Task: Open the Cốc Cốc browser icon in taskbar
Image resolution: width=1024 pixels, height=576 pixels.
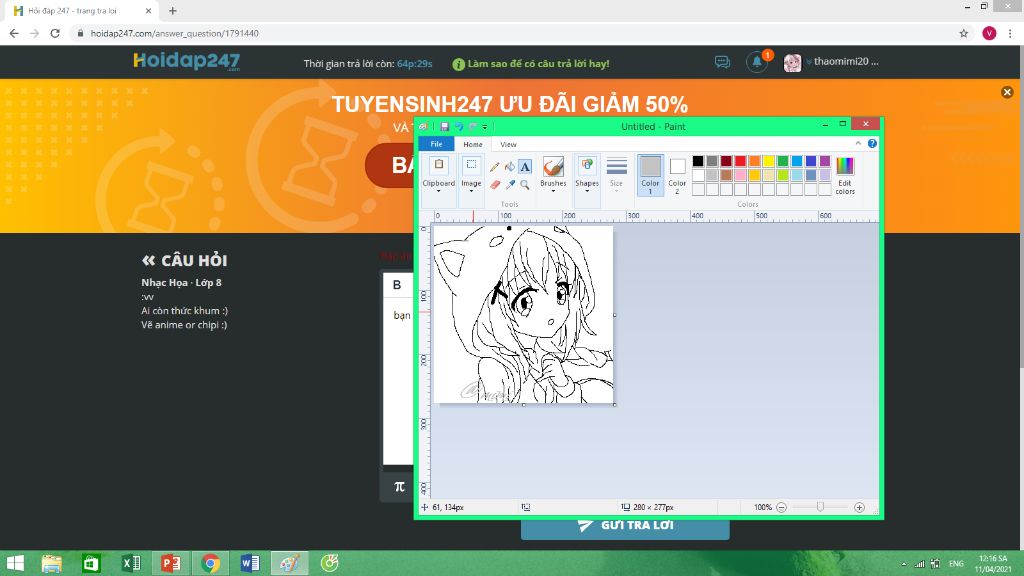Action: pos(330,563)
